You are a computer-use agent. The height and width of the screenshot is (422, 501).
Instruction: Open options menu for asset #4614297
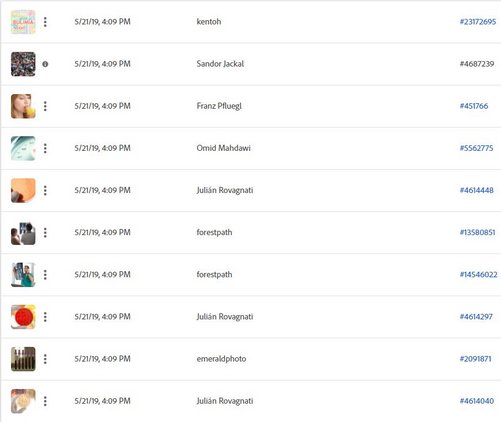(x=45, y=317)
